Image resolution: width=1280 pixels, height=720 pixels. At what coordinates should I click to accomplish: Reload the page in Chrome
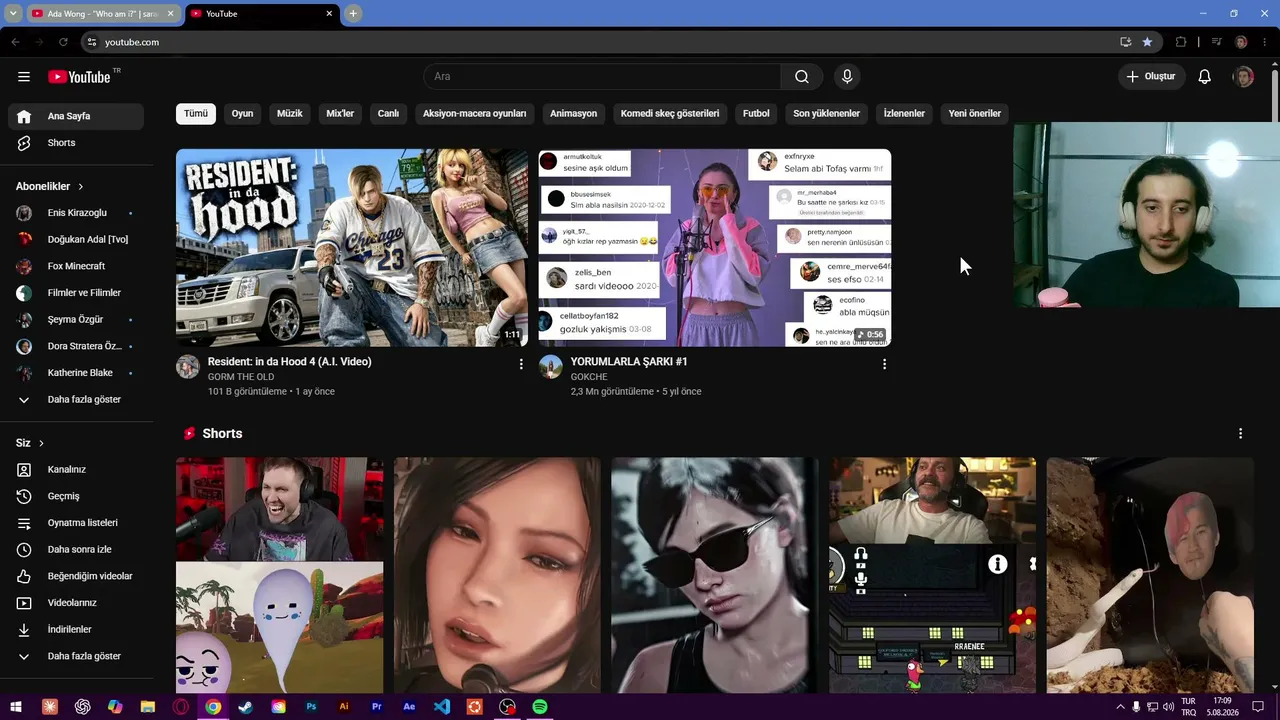pos(63,42)
